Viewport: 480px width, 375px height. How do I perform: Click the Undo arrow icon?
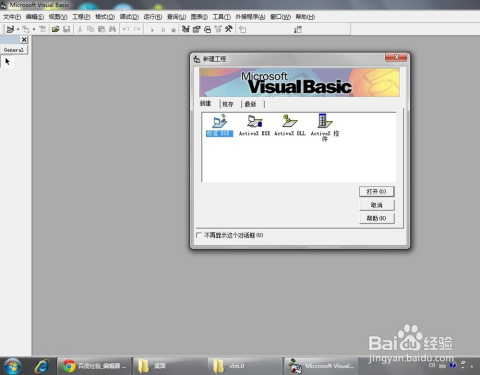pos(126,29)
